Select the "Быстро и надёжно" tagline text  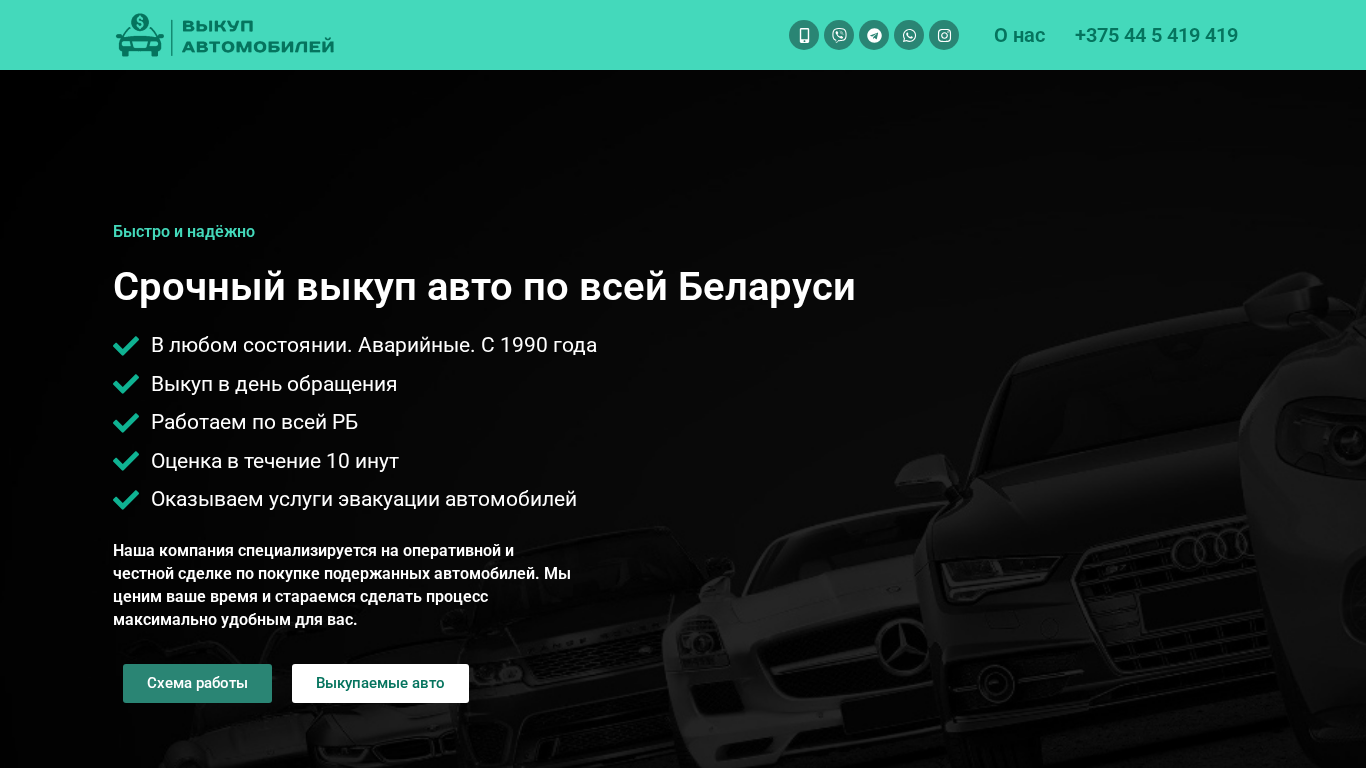(x=184, y=232)
